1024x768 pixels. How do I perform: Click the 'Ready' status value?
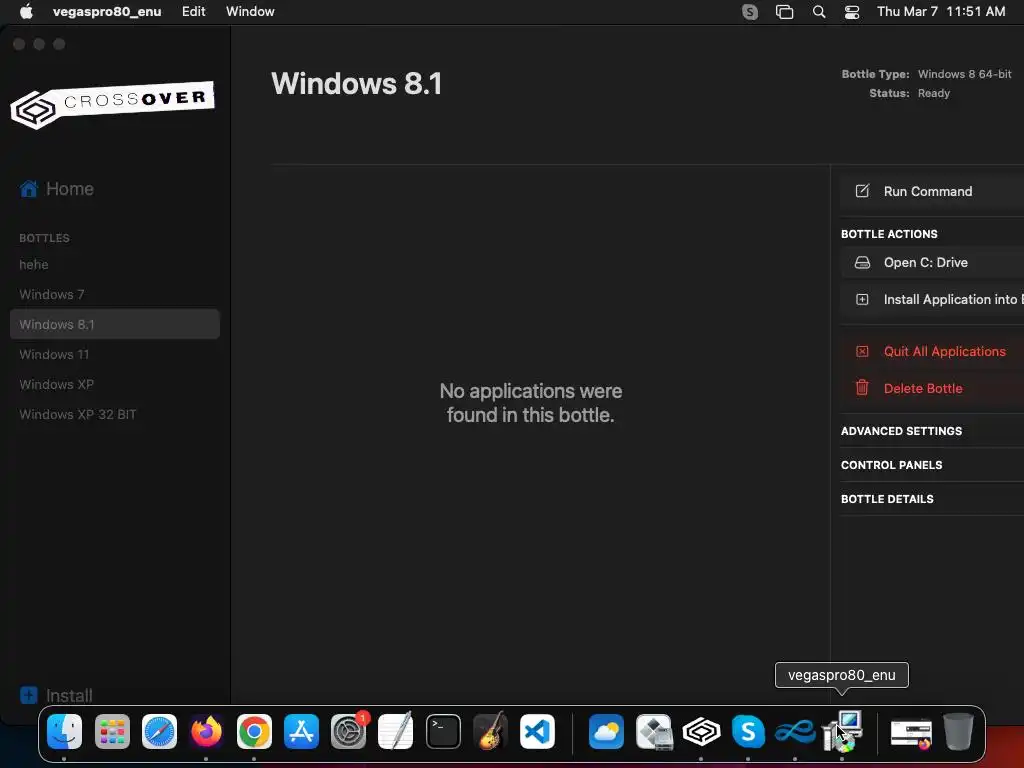coord(934,93)
